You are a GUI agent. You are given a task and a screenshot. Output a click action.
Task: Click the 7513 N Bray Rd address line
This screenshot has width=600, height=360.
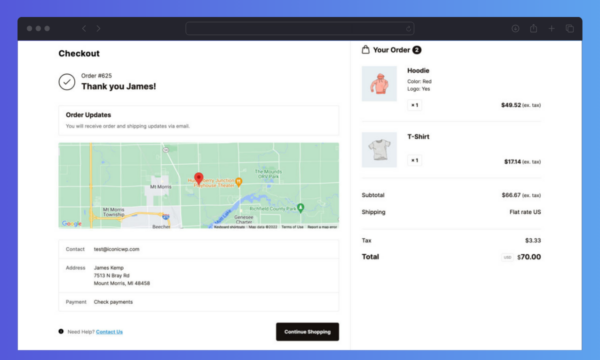[x=111, y=275]
